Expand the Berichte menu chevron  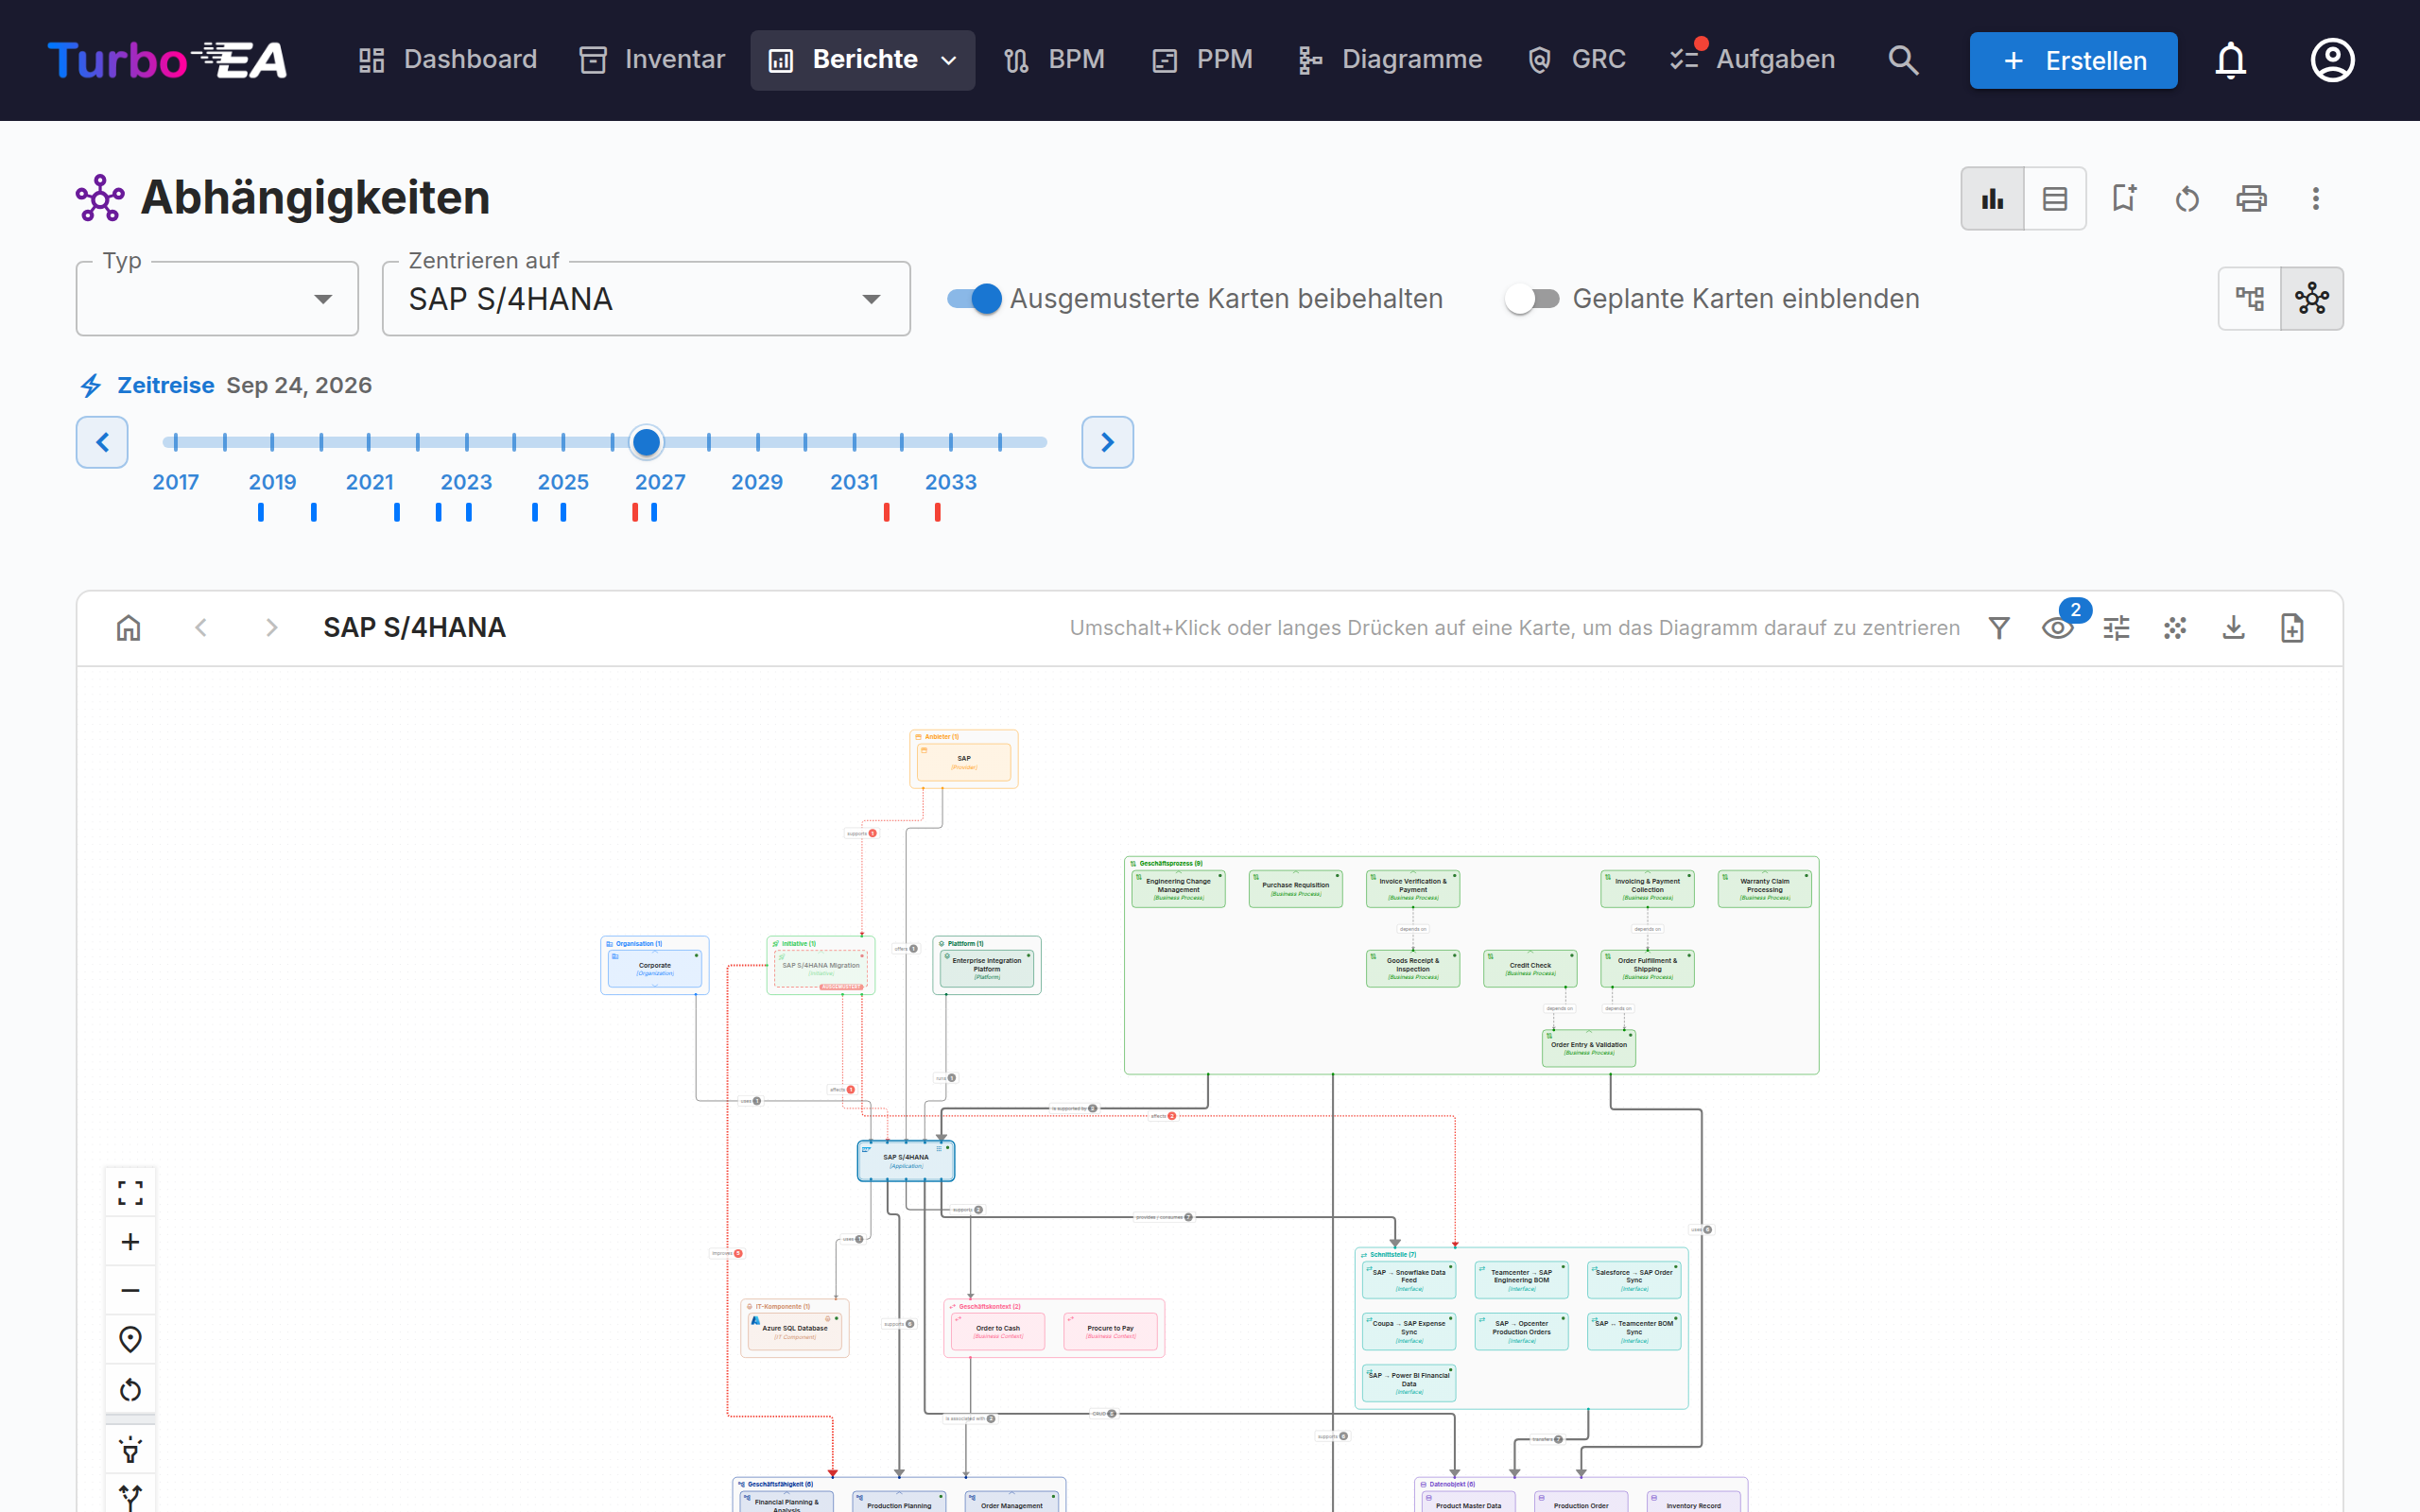click(949, 60)
